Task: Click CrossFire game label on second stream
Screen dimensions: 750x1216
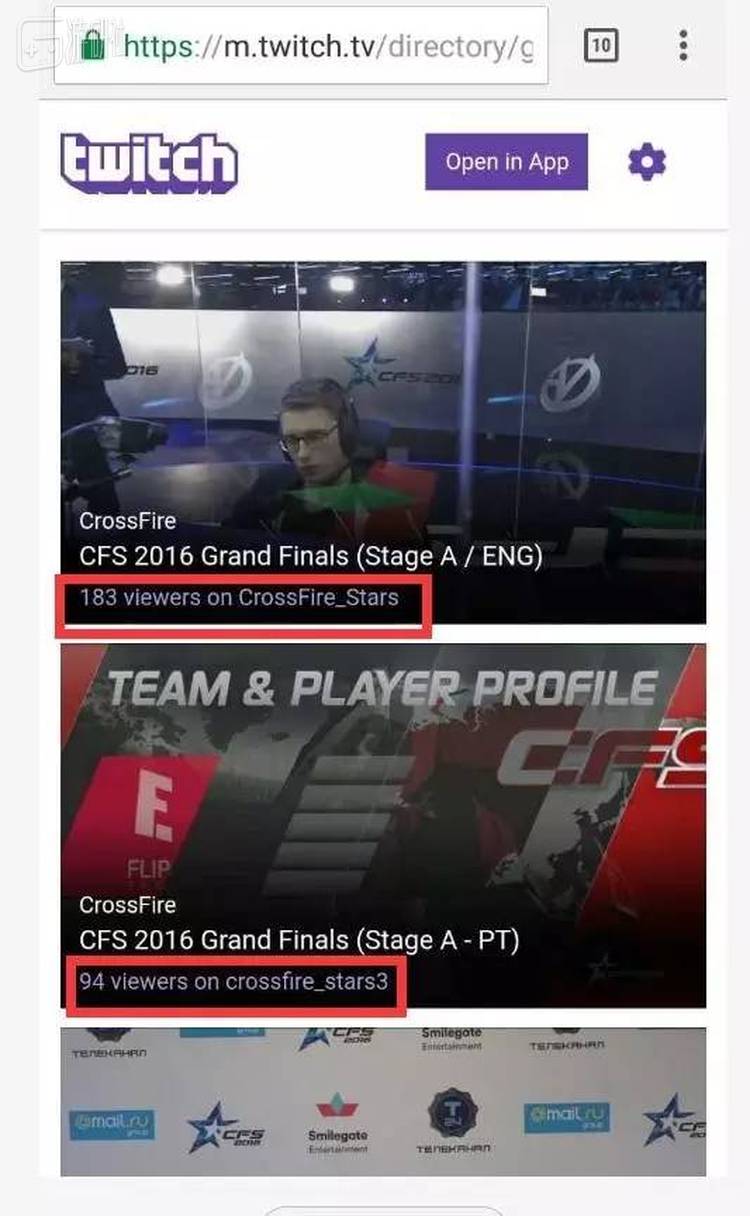Action: [x=127, y=905]
